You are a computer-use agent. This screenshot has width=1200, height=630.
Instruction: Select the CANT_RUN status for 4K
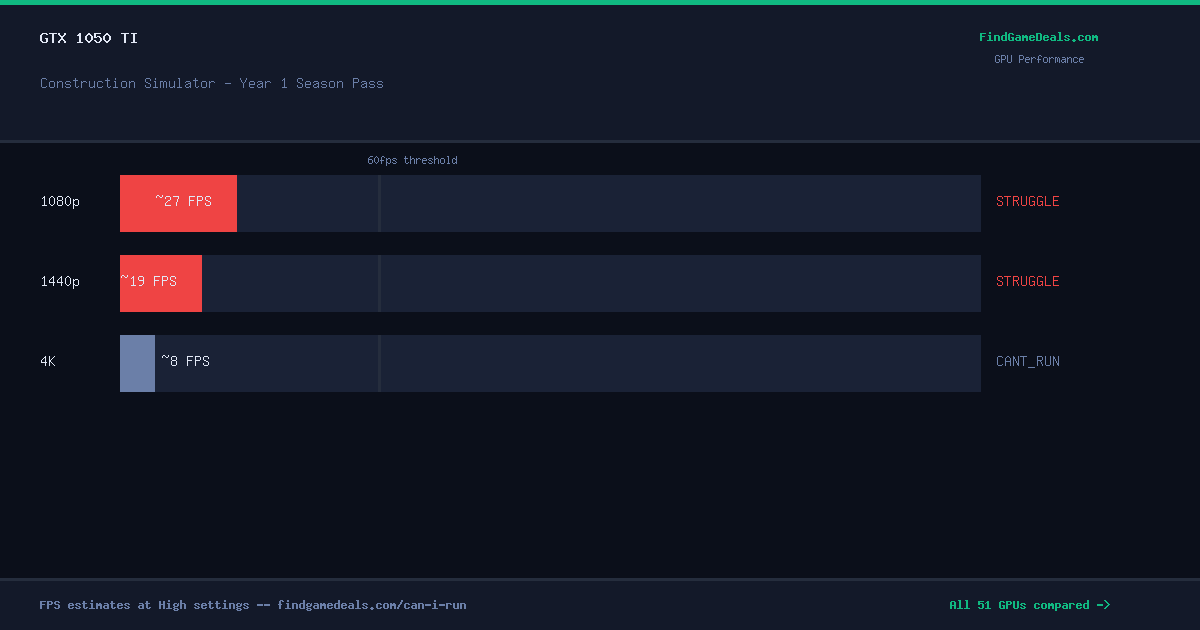pos(1027,361)
